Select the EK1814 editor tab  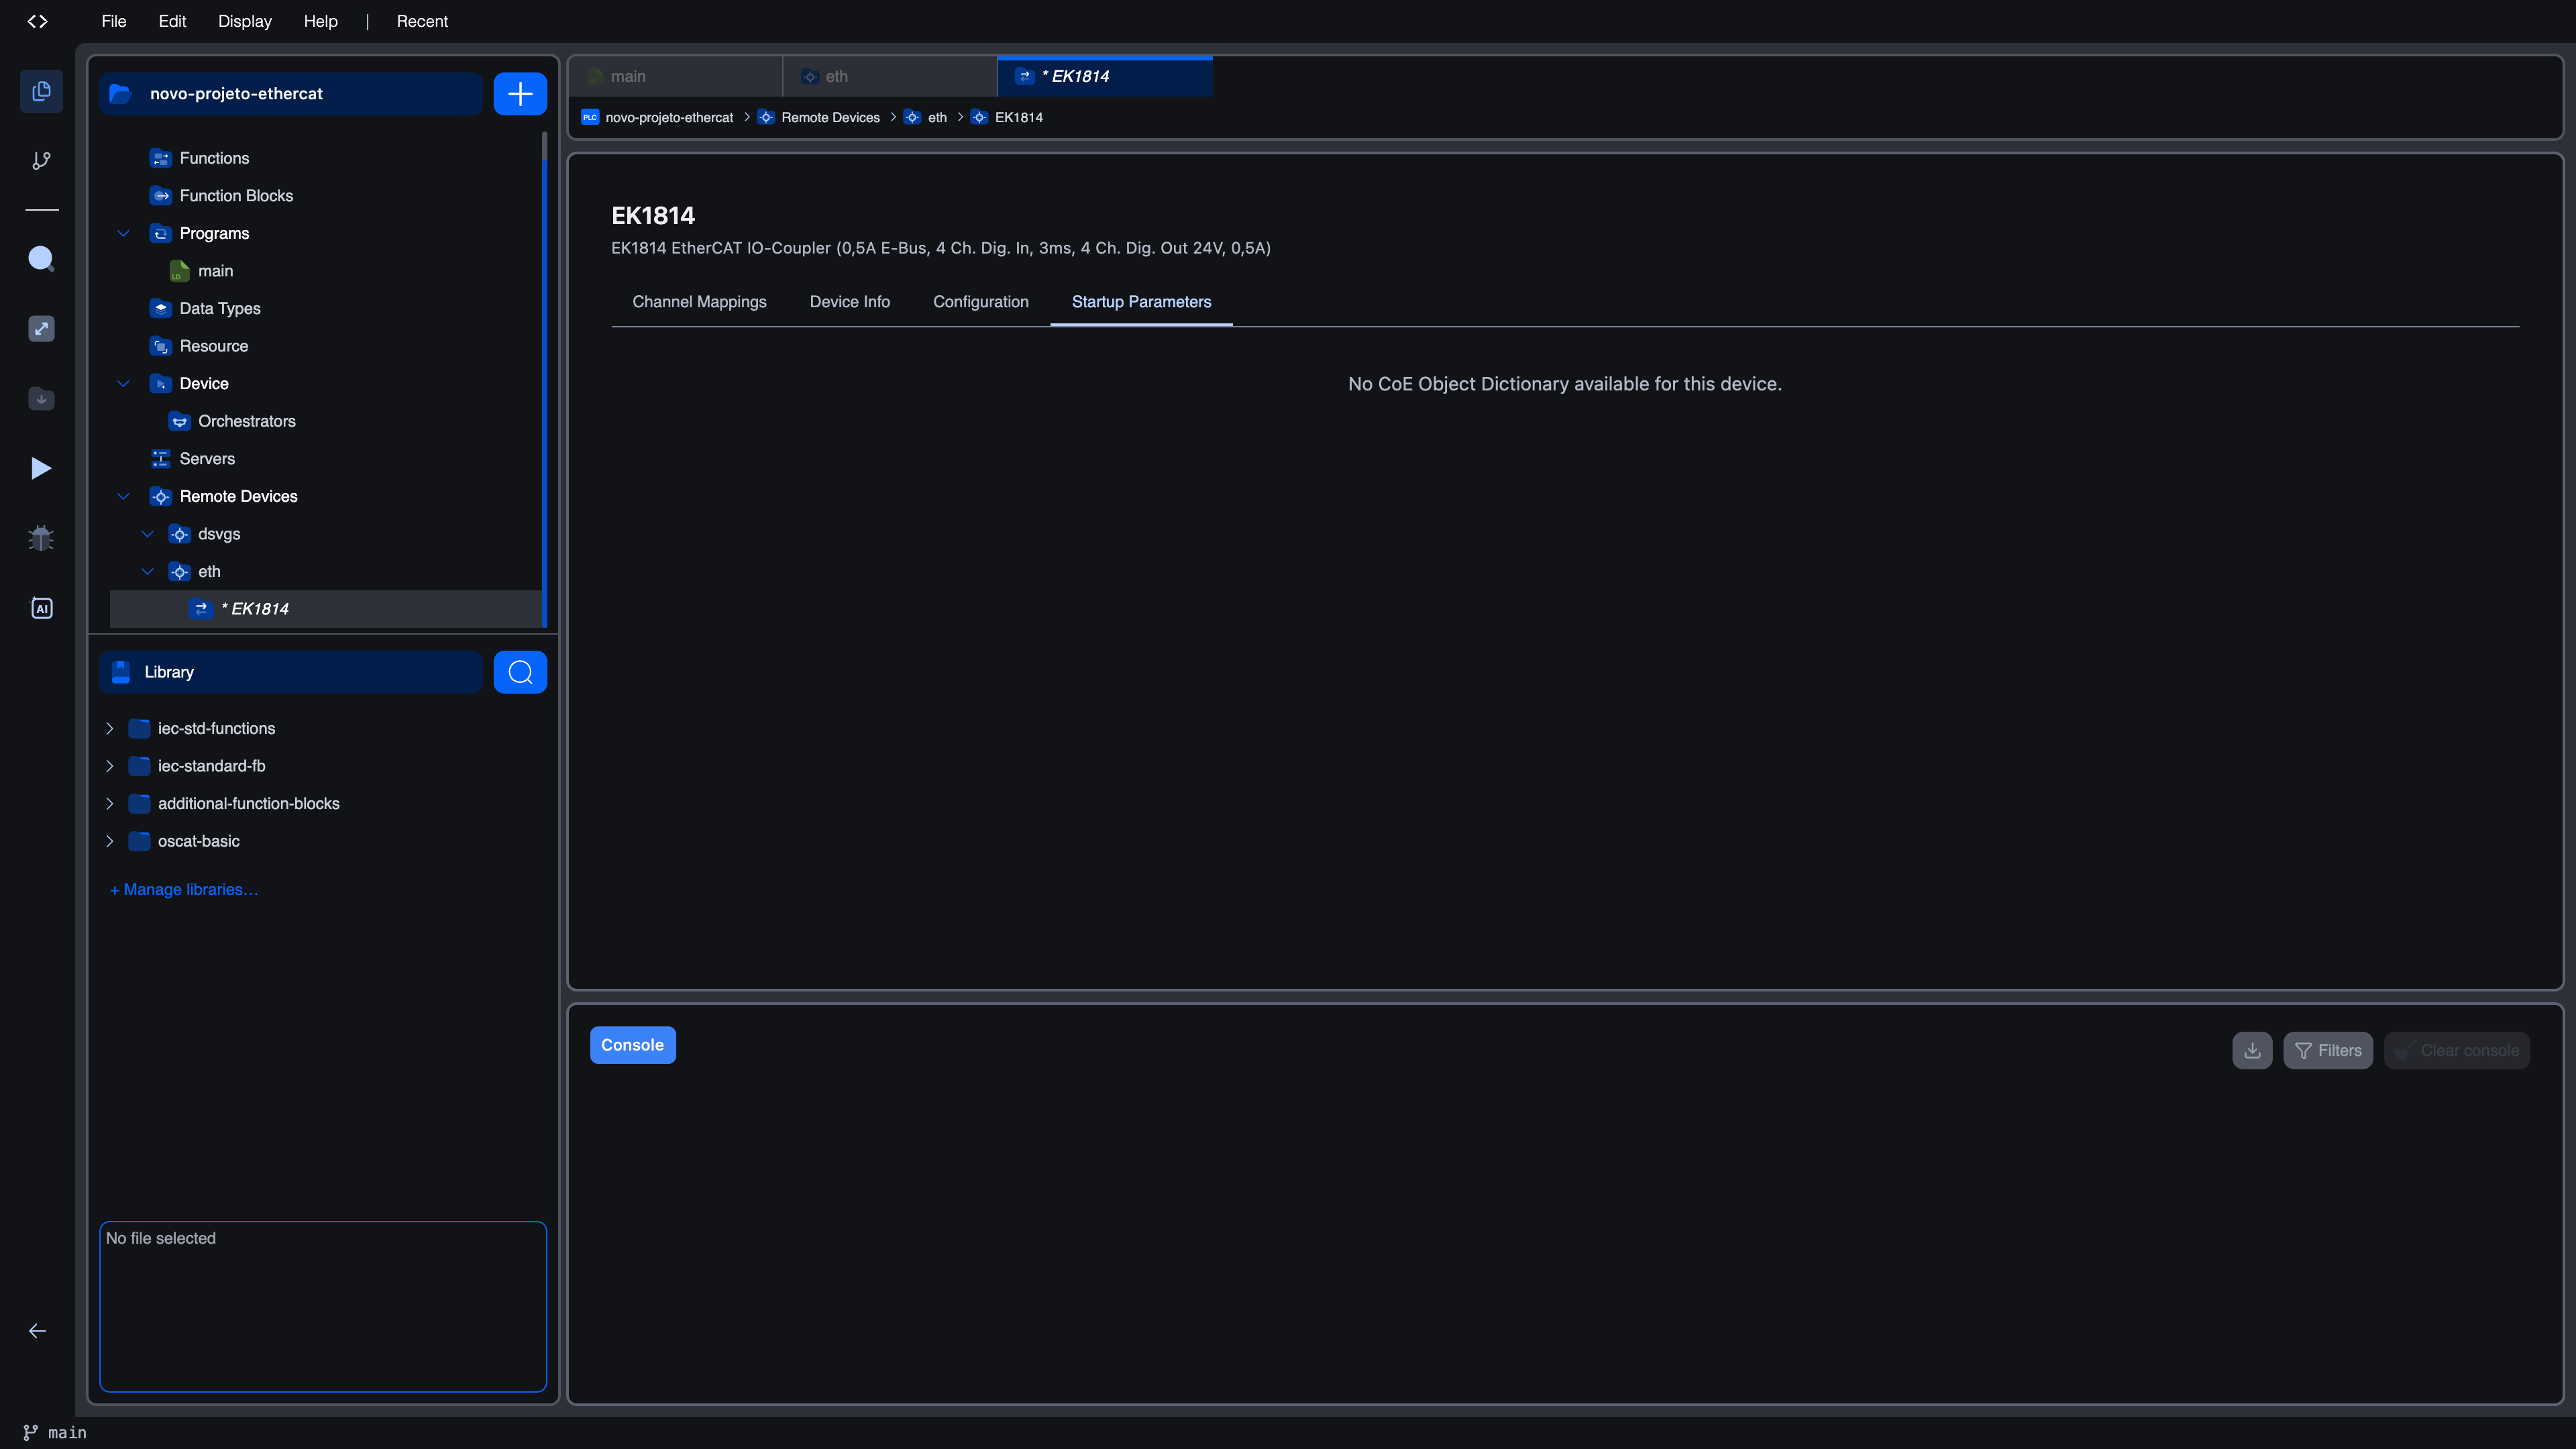click(x=1105, y=76)
